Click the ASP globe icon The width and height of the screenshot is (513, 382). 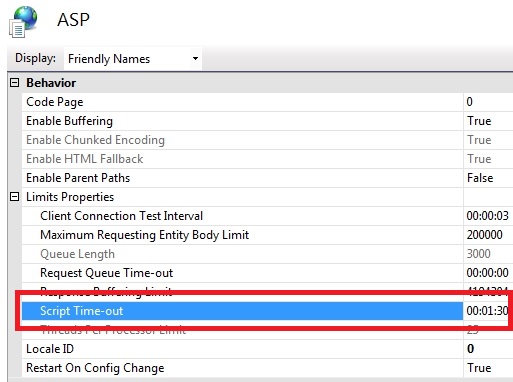tap(23, 22)
